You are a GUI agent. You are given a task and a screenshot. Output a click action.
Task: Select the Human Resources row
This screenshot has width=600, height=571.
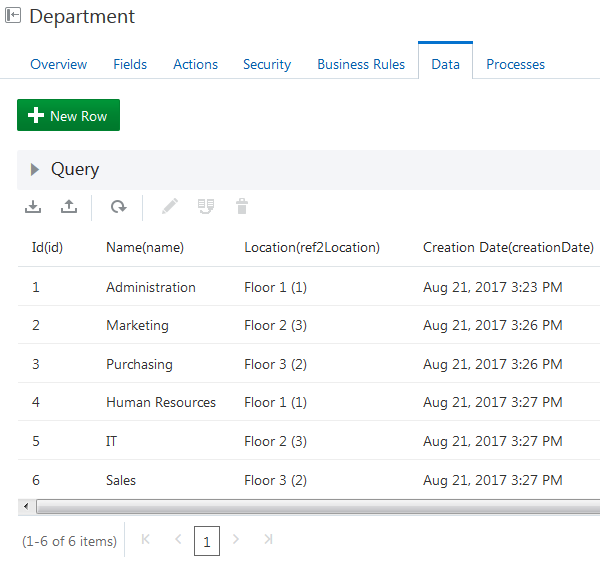tap(161, 402)
